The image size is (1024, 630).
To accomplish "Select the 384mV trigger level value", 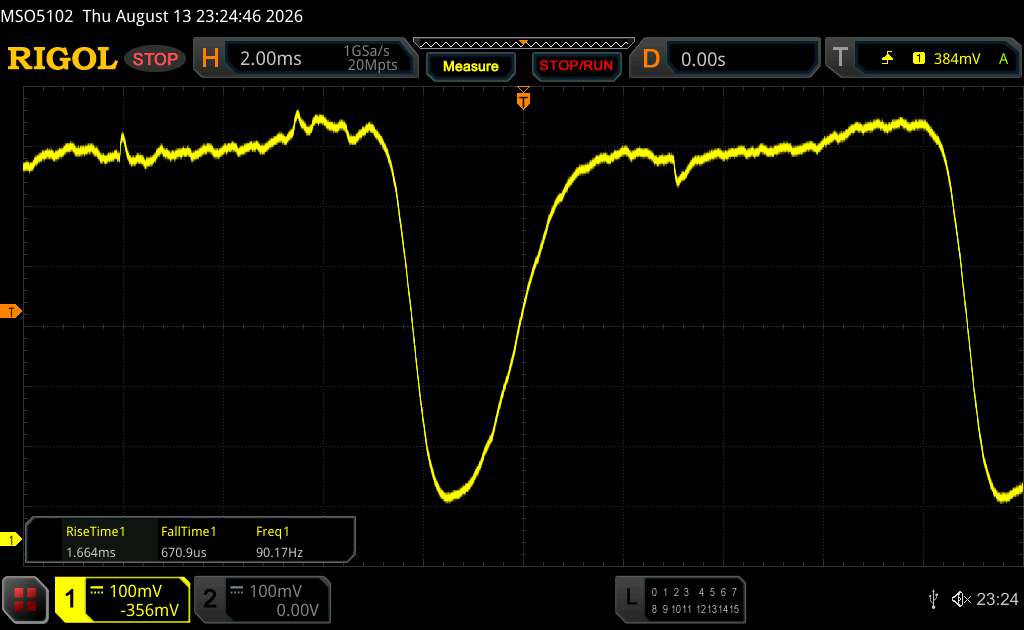I will (x=957, y=59).
